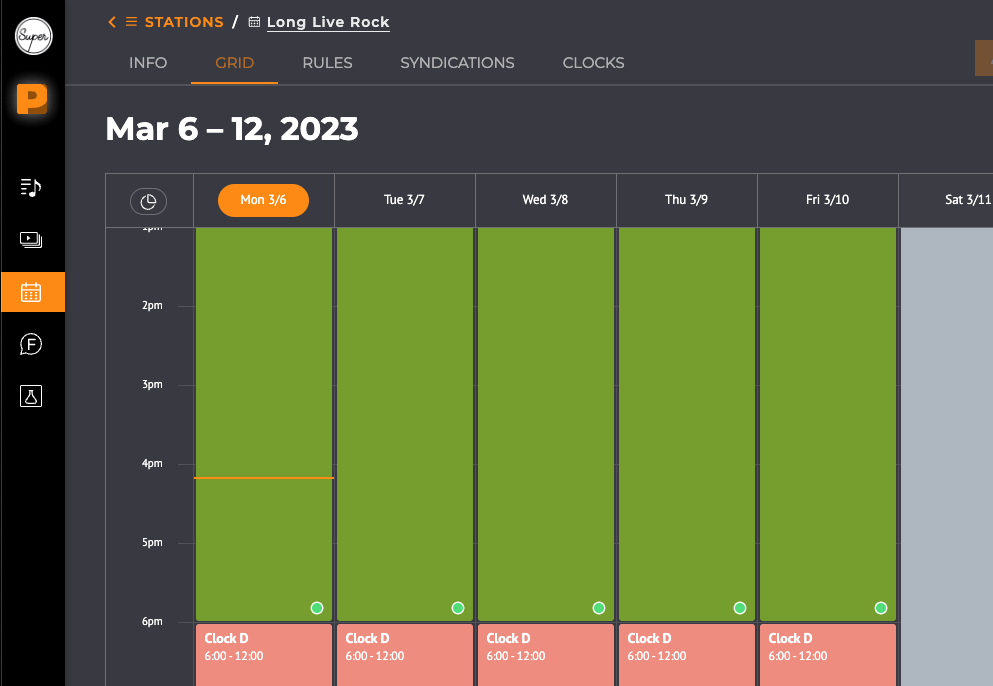This screenshot has width=993, height=686.
Task: Open Wednesday's Clock D 6:00 - 12:00 block
Action: pyautogui.click(x=546, y=655)
